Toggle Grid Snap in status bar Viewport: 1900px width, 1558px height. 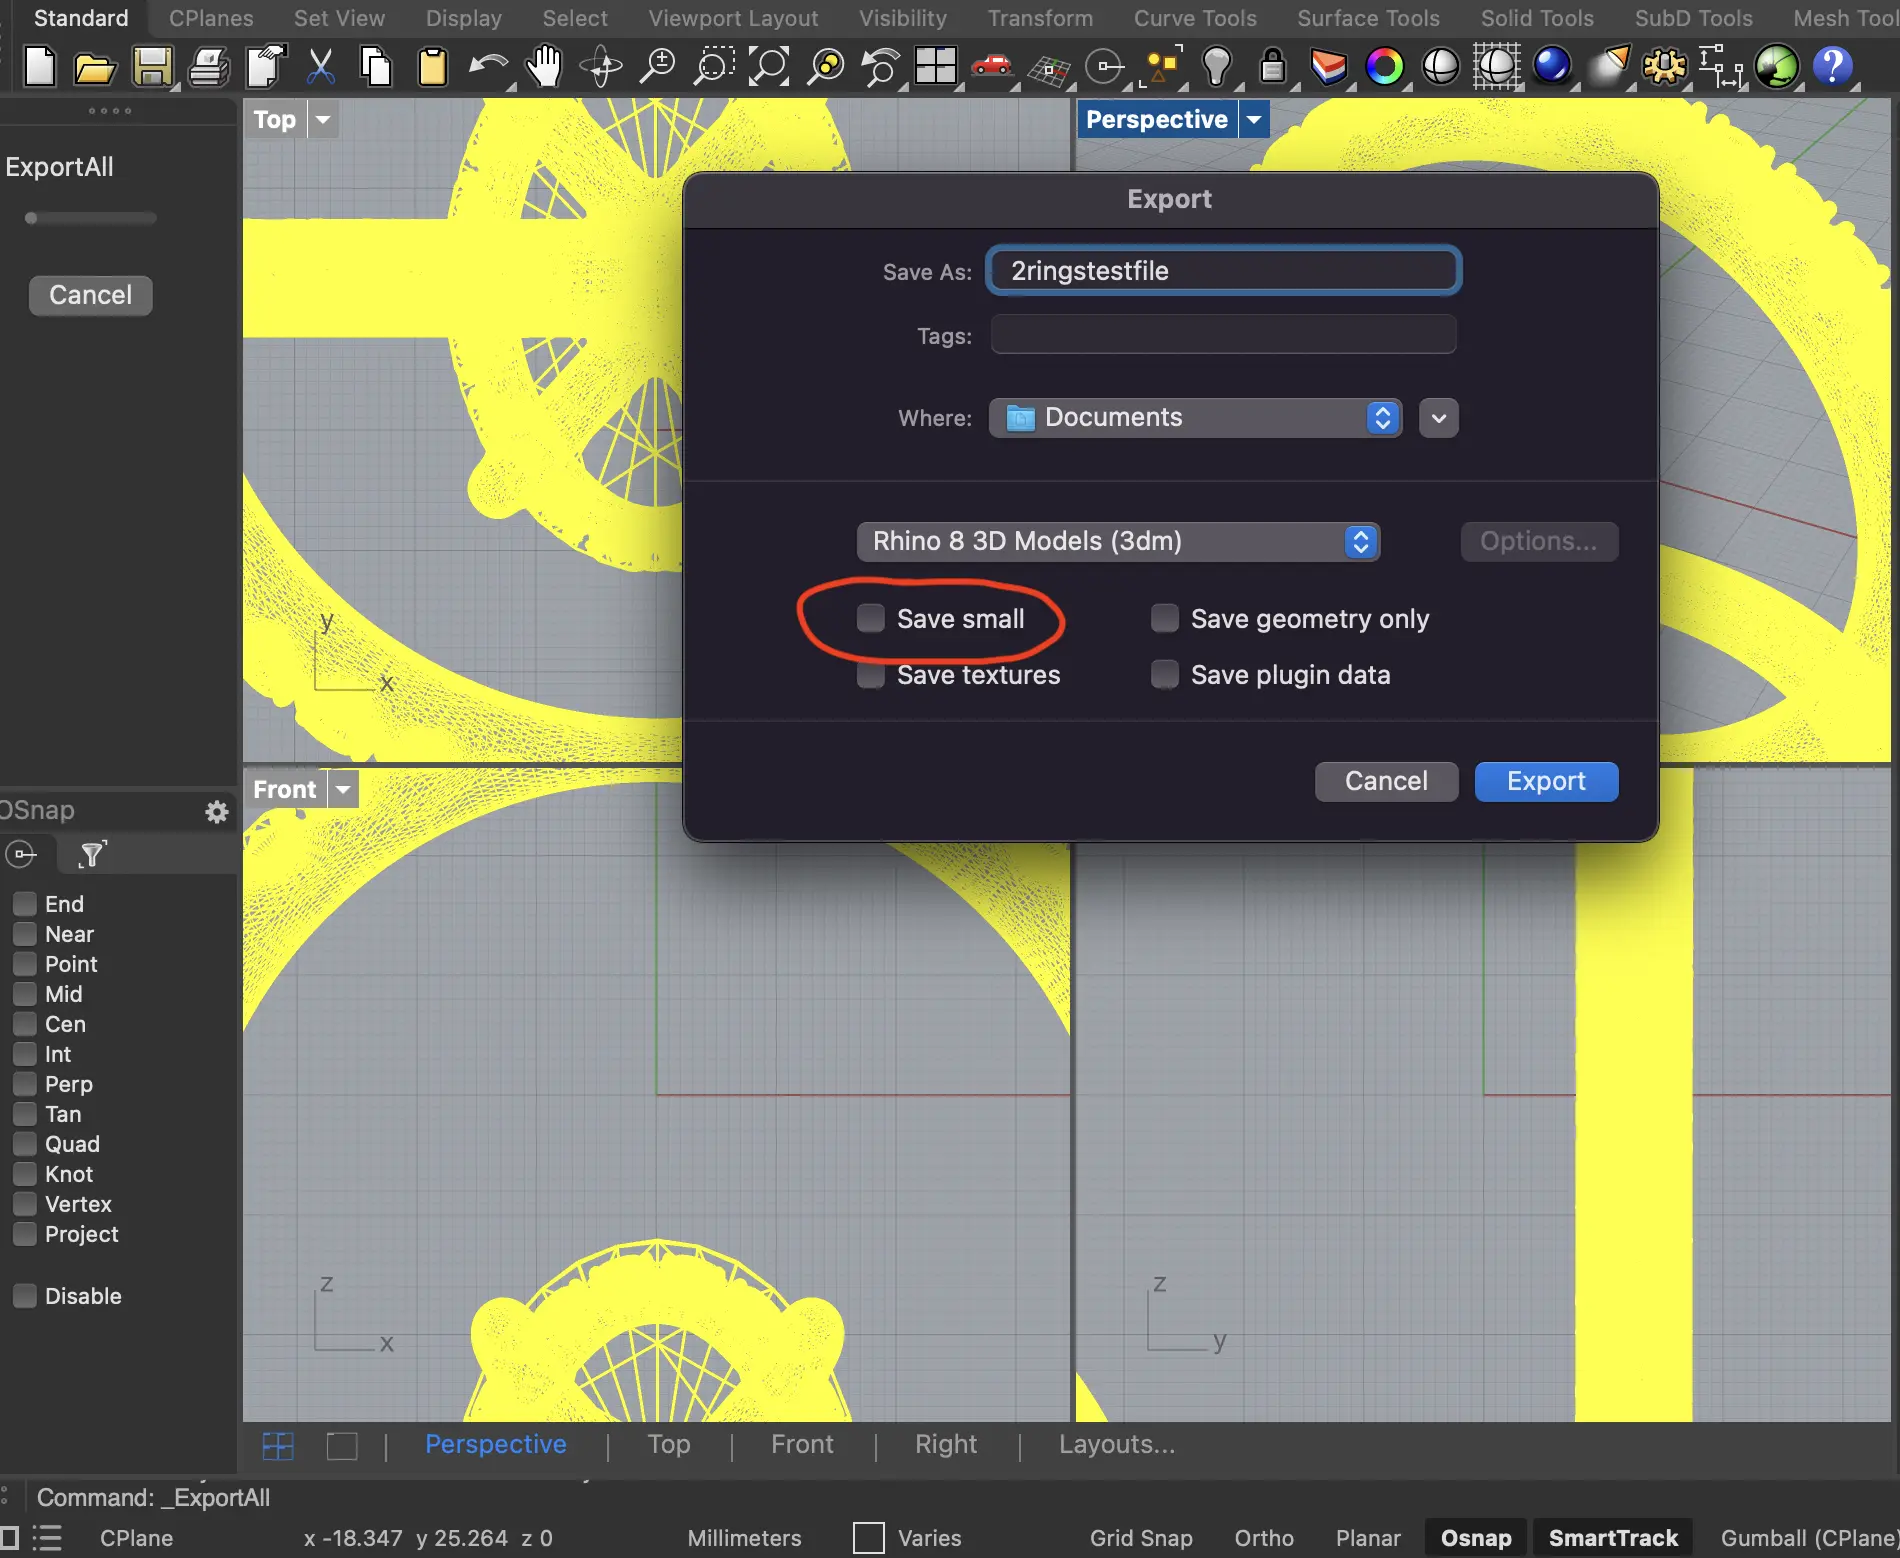coord(1141,1538)
